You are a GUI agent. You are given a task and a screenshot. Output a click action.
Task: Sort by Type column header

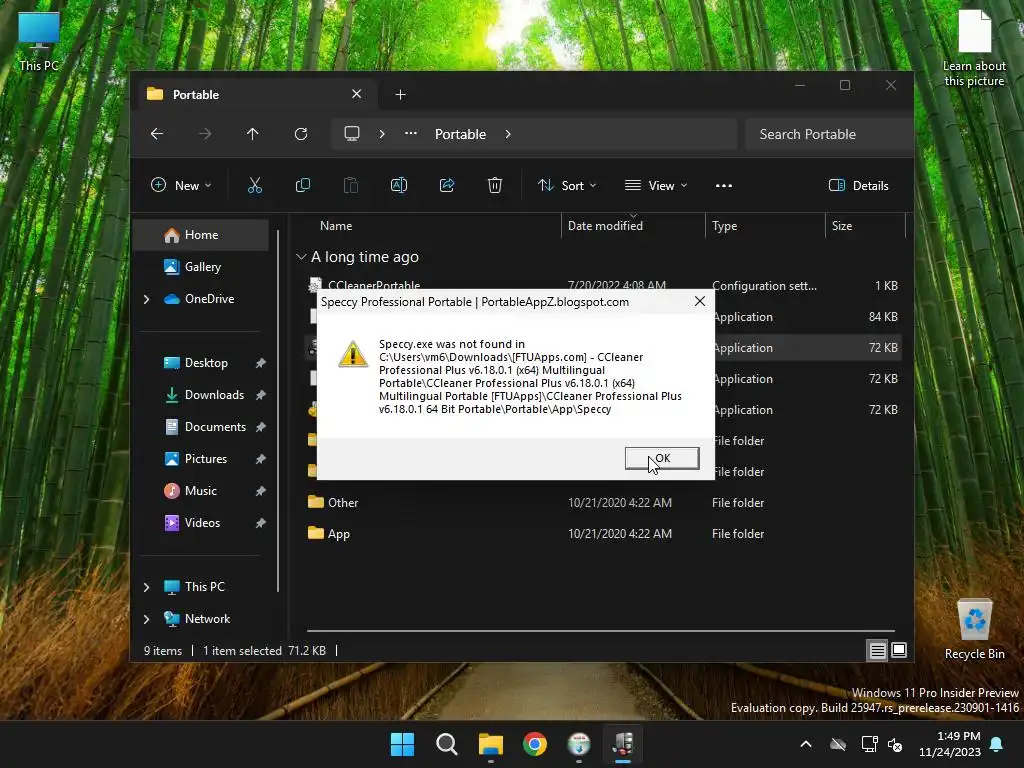click(724, 225)
